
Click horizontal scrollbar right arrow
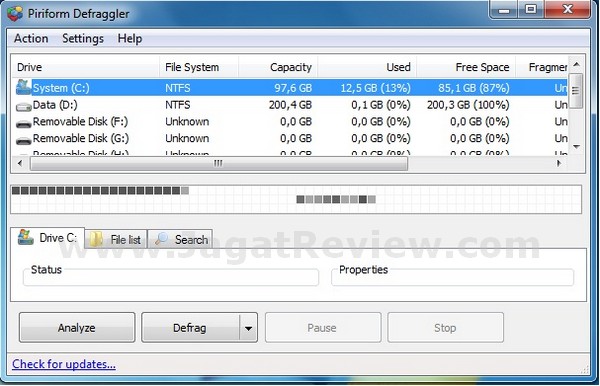[x=559, y=163]
